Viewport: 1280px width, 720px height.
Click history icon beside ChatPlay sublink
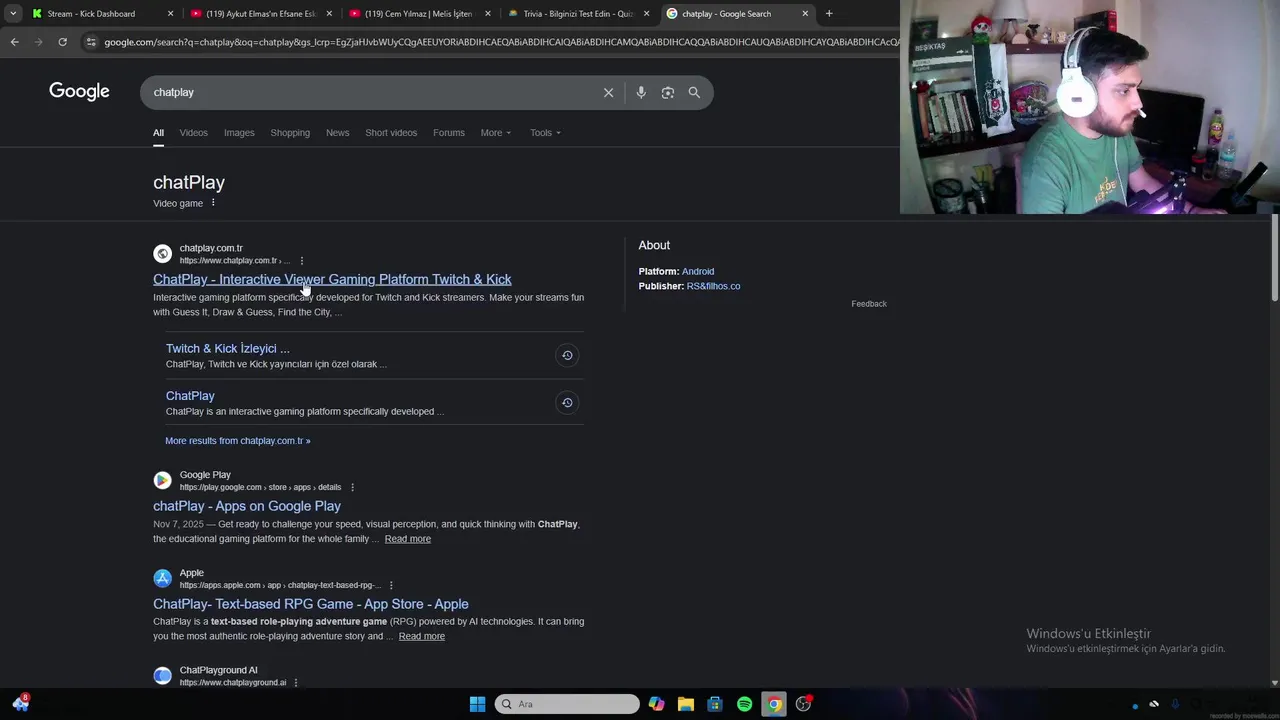(x=567, y=402)
